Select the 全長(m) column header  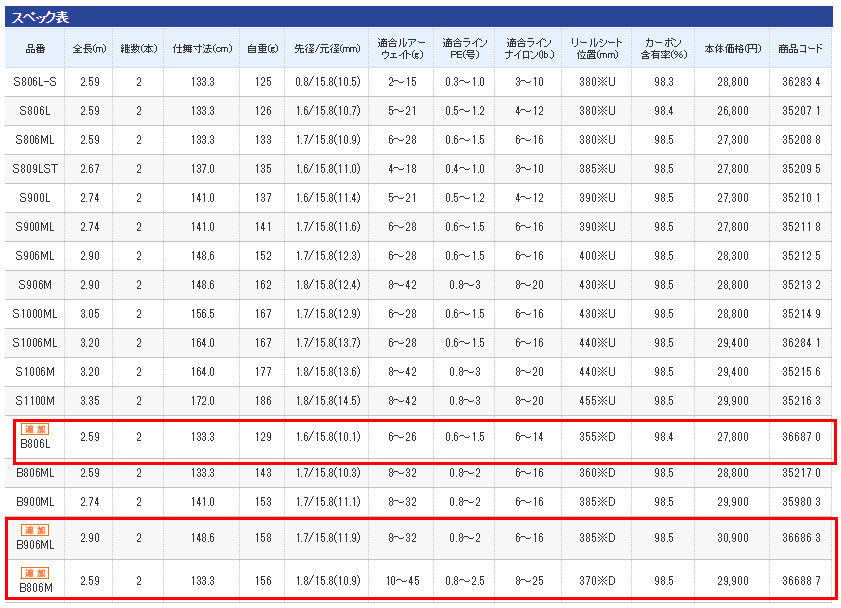tap(90, 49)
